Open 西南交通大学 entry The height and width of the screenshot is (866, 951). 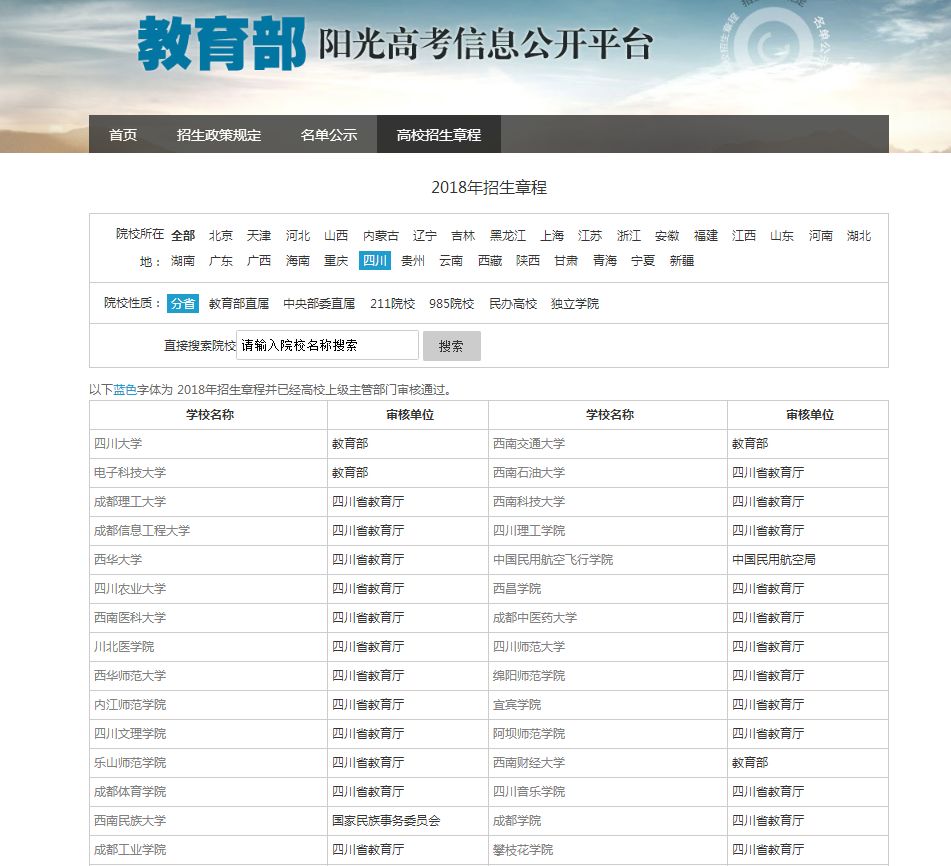(x=529, y=443)
